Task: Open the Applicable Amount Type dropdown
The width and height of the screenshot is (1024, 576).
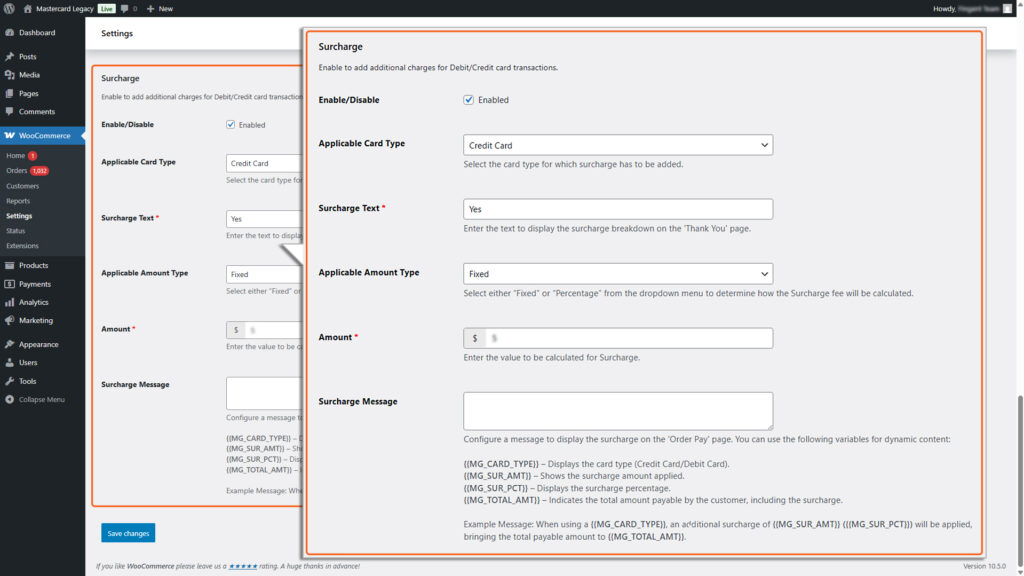Action: click(x=618, y=273)
